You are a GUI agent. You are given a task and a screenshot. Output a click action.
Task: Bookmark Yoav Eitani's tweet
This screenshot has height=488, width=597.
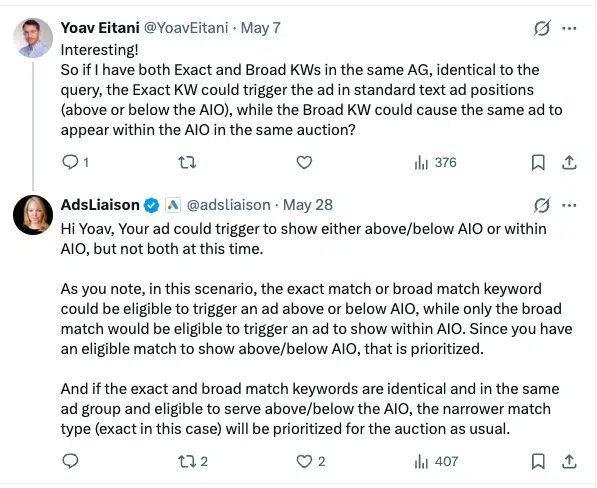click(x=538, y=163)
